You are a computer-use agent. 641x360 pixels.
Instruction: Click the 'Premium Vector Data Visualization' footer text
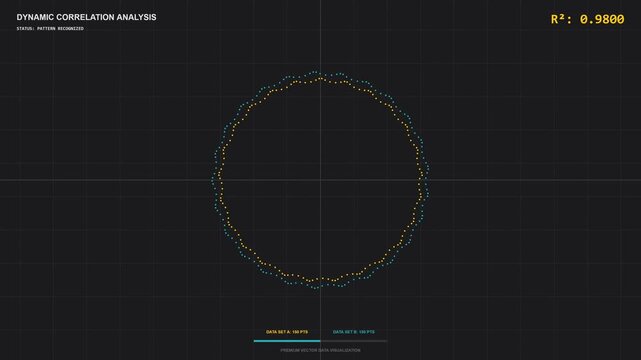(x=320, y=350)
